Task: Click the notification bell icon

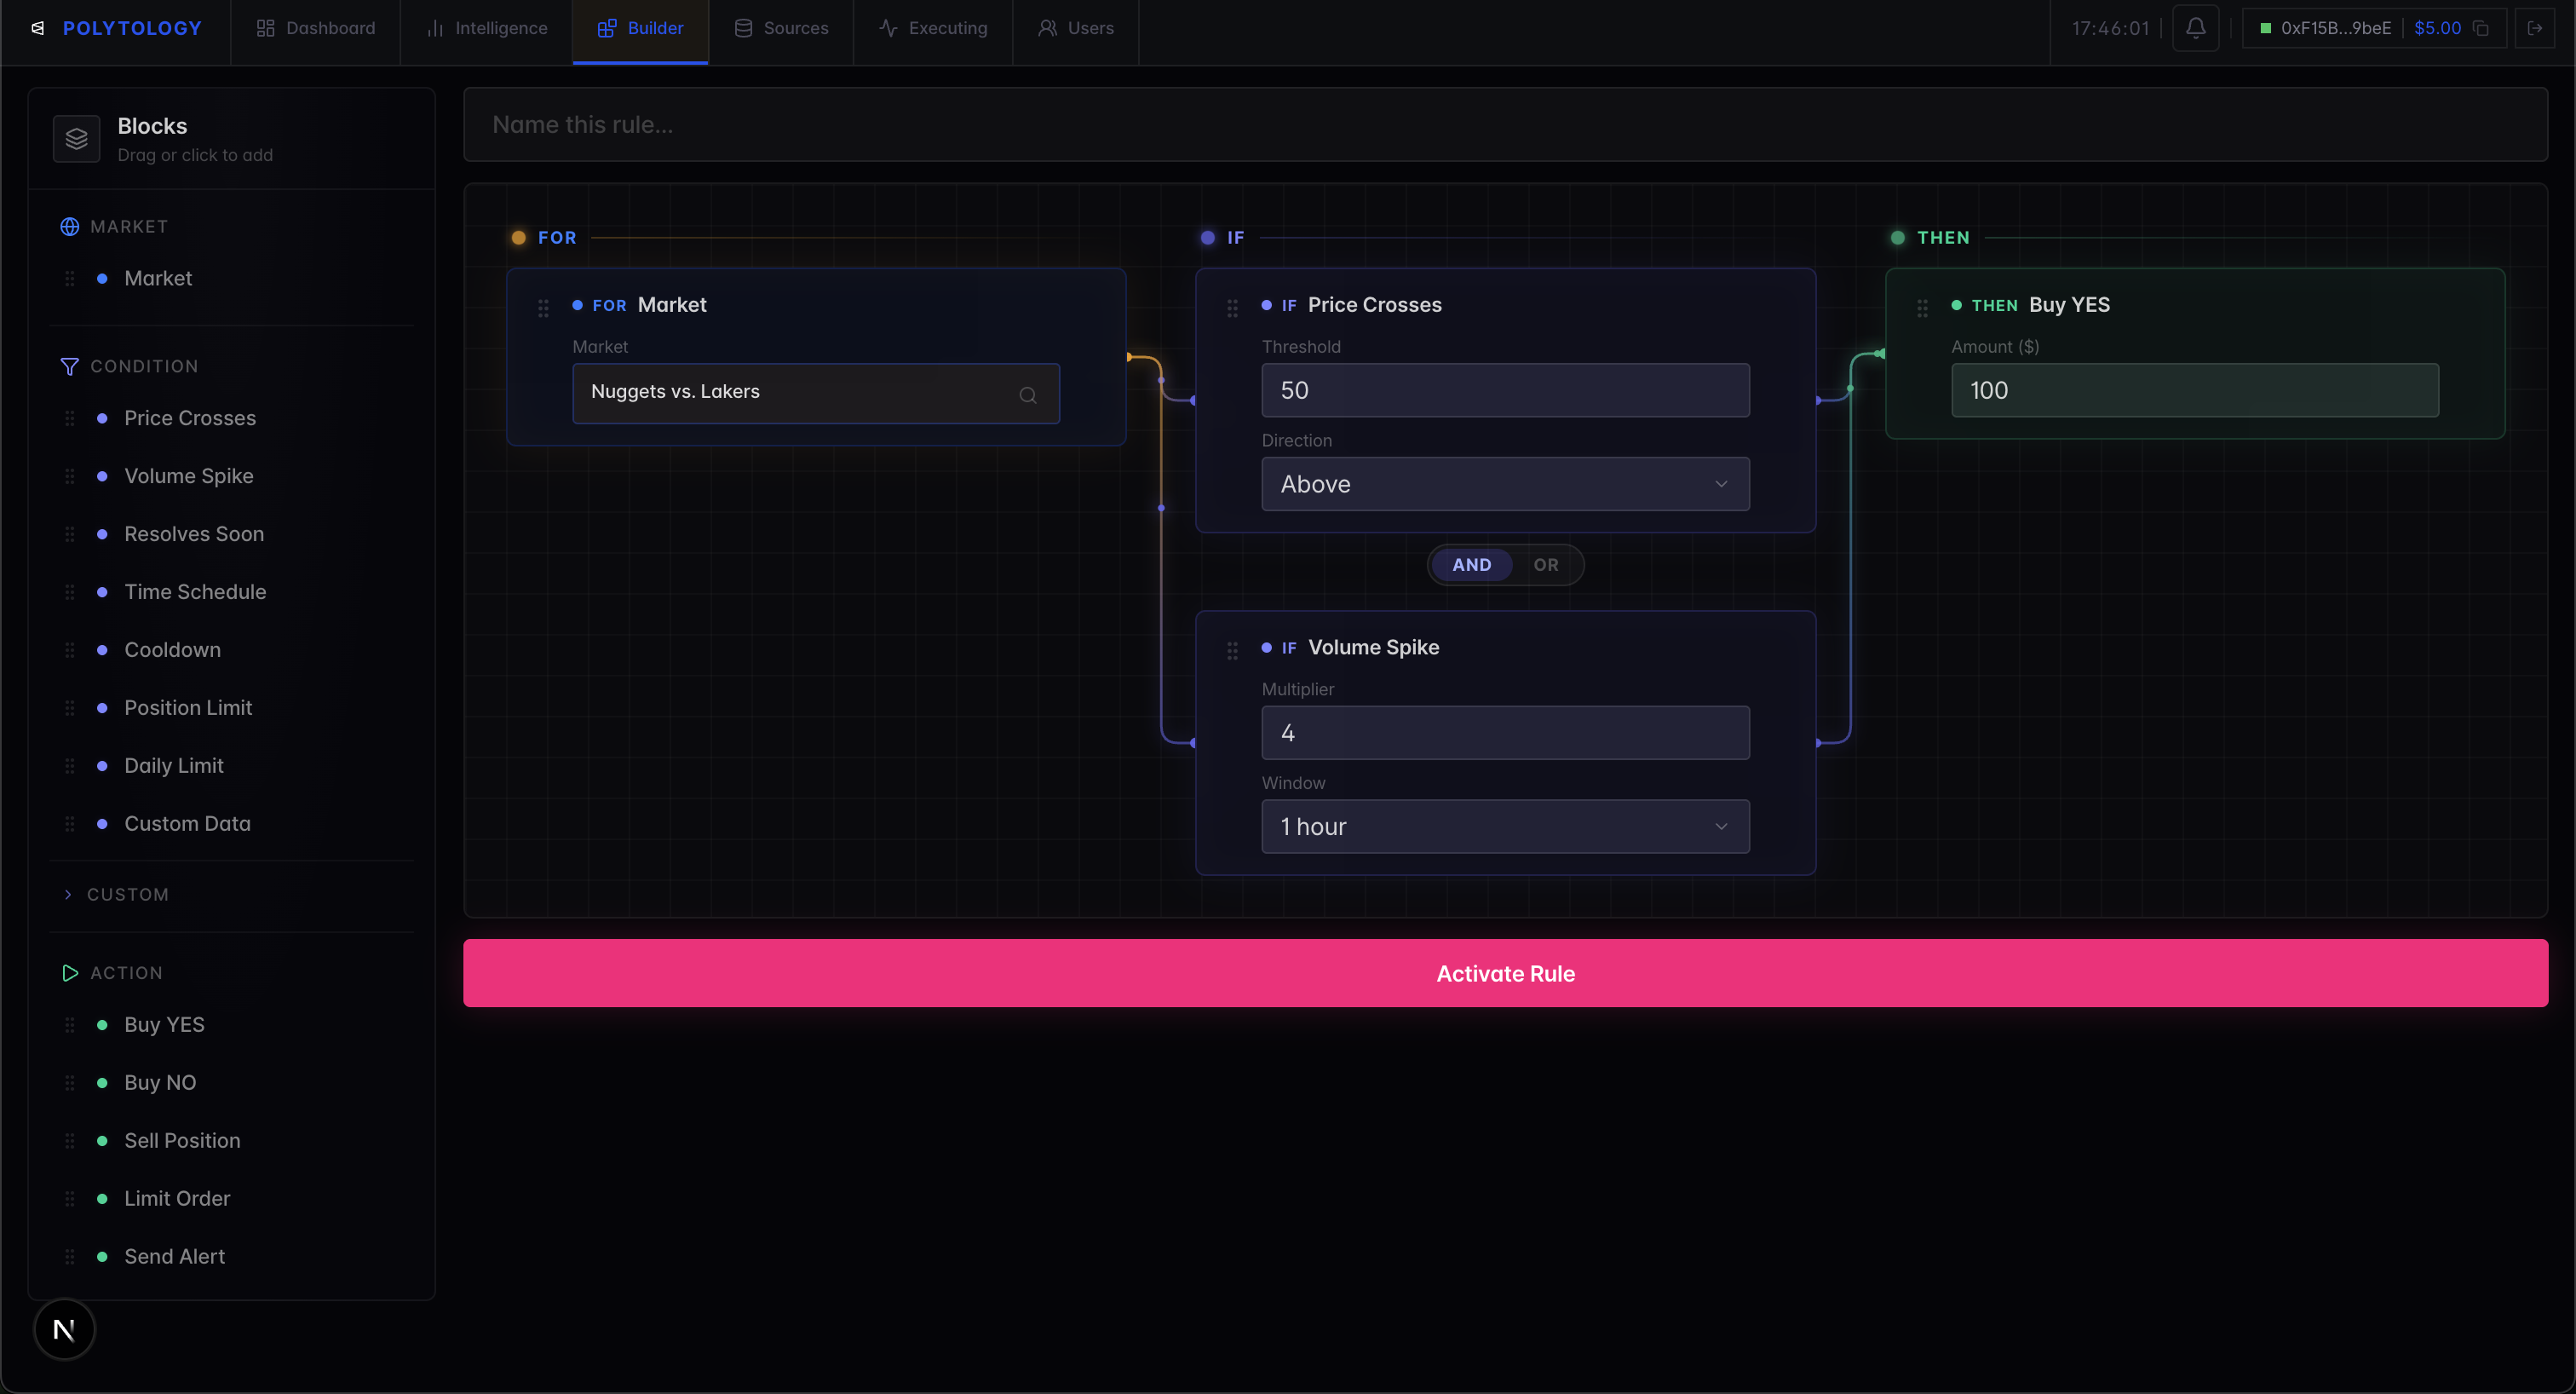Action: point(2195,28)
